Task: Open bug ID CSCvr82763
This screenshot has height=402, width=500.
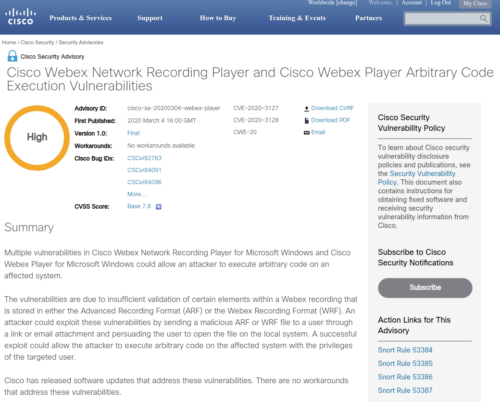Action: [144, 158]
